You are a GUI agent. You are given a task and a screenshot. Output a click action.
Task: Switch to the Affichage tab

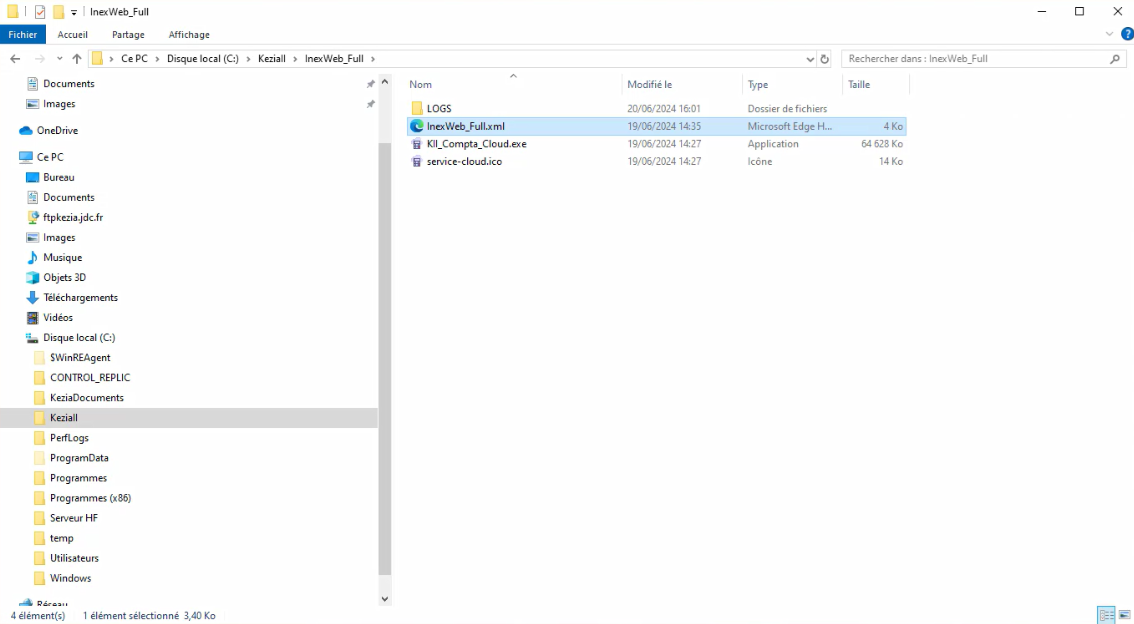click(189, 35)
